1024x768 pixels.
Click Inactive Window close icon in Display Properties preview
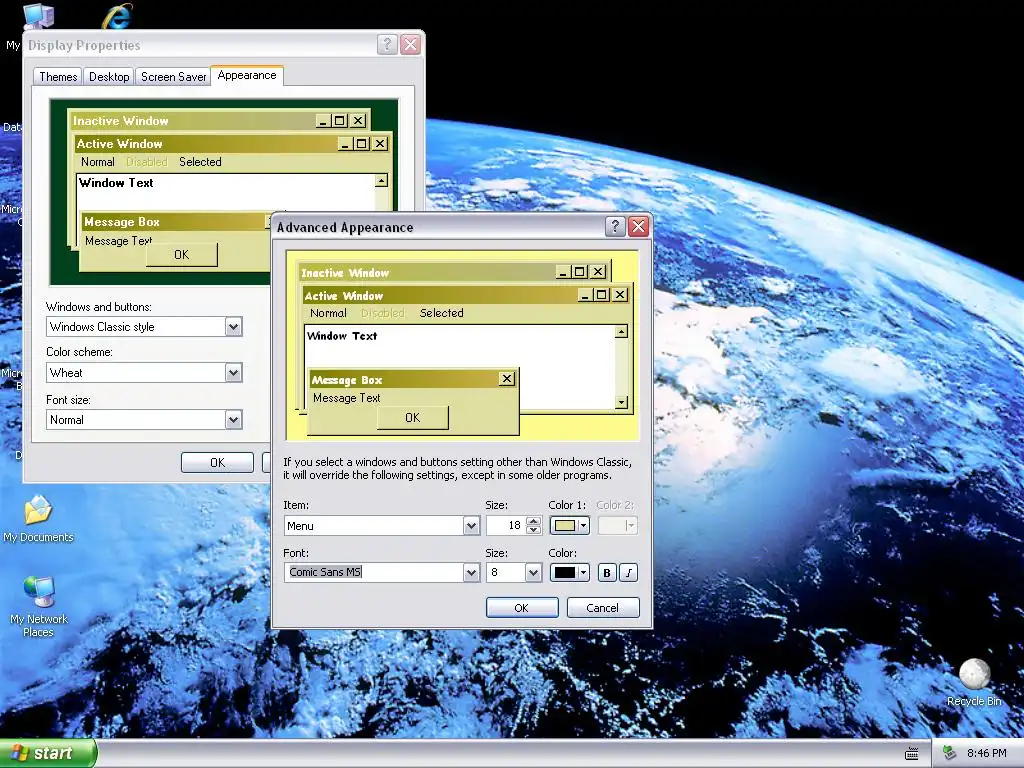(x=358, y=121)
